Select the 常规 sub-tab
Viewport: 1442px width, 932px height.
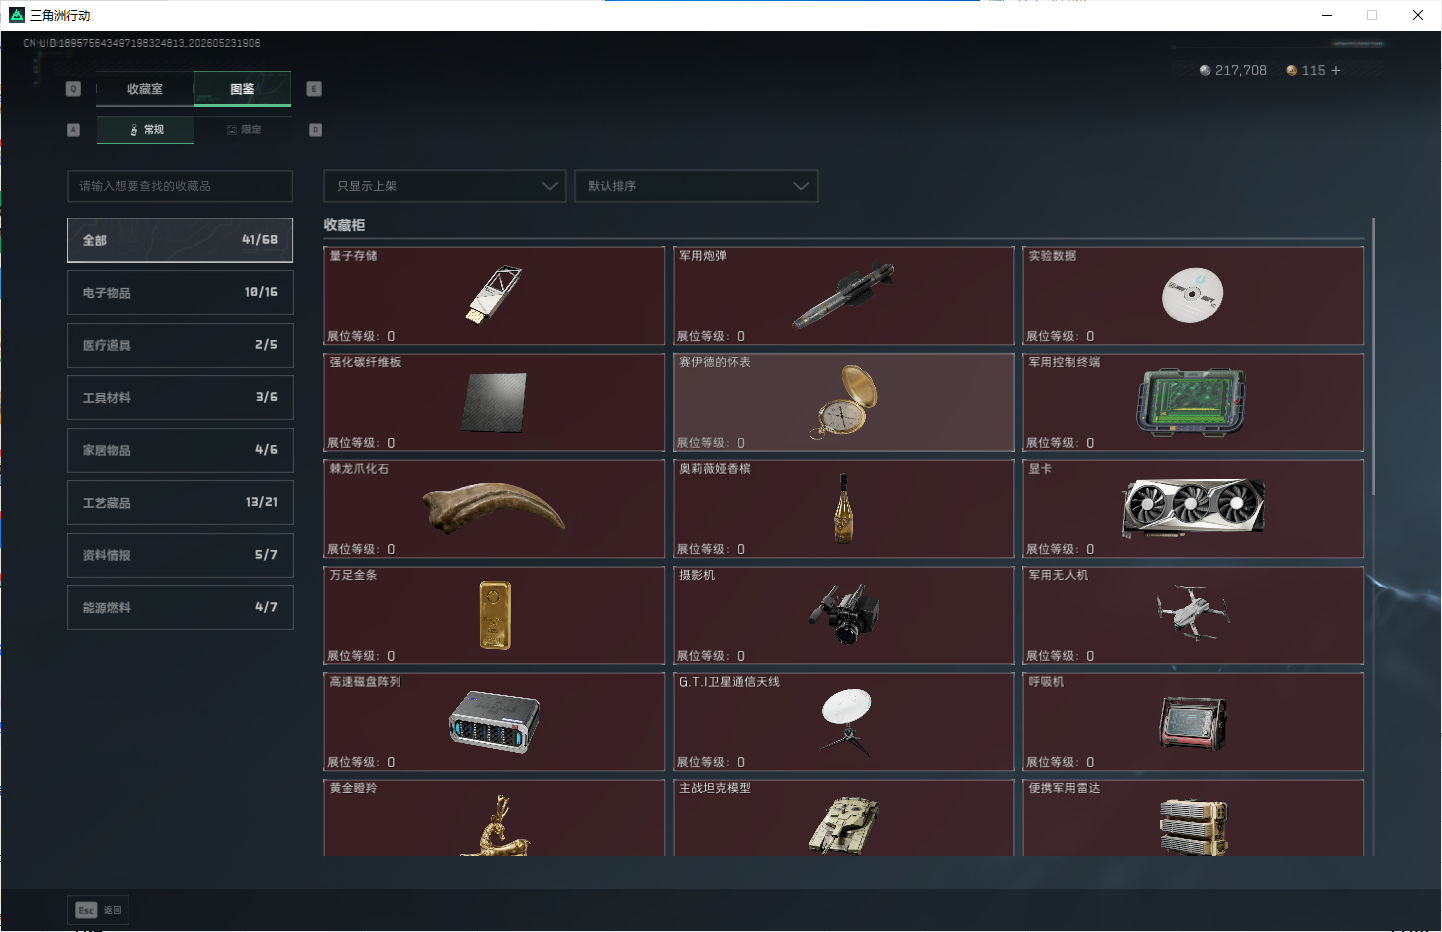[x=146, y=130]
